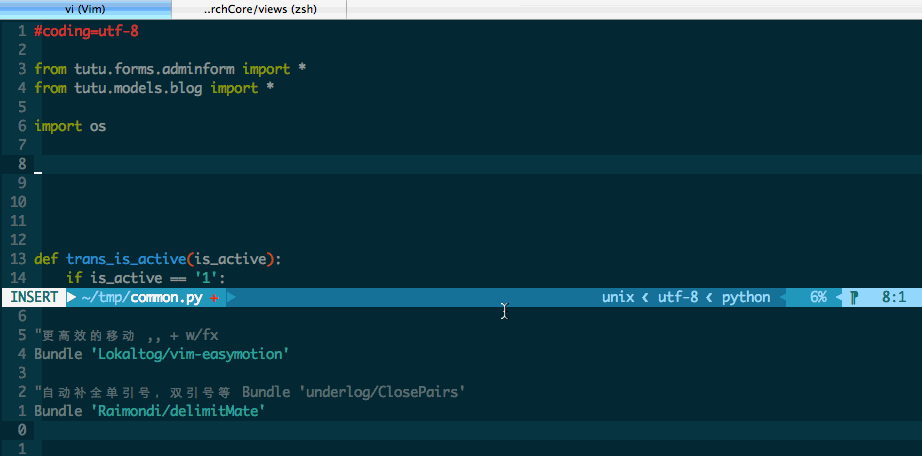Click line number 8 in the gutter

(x=22, y=164)
